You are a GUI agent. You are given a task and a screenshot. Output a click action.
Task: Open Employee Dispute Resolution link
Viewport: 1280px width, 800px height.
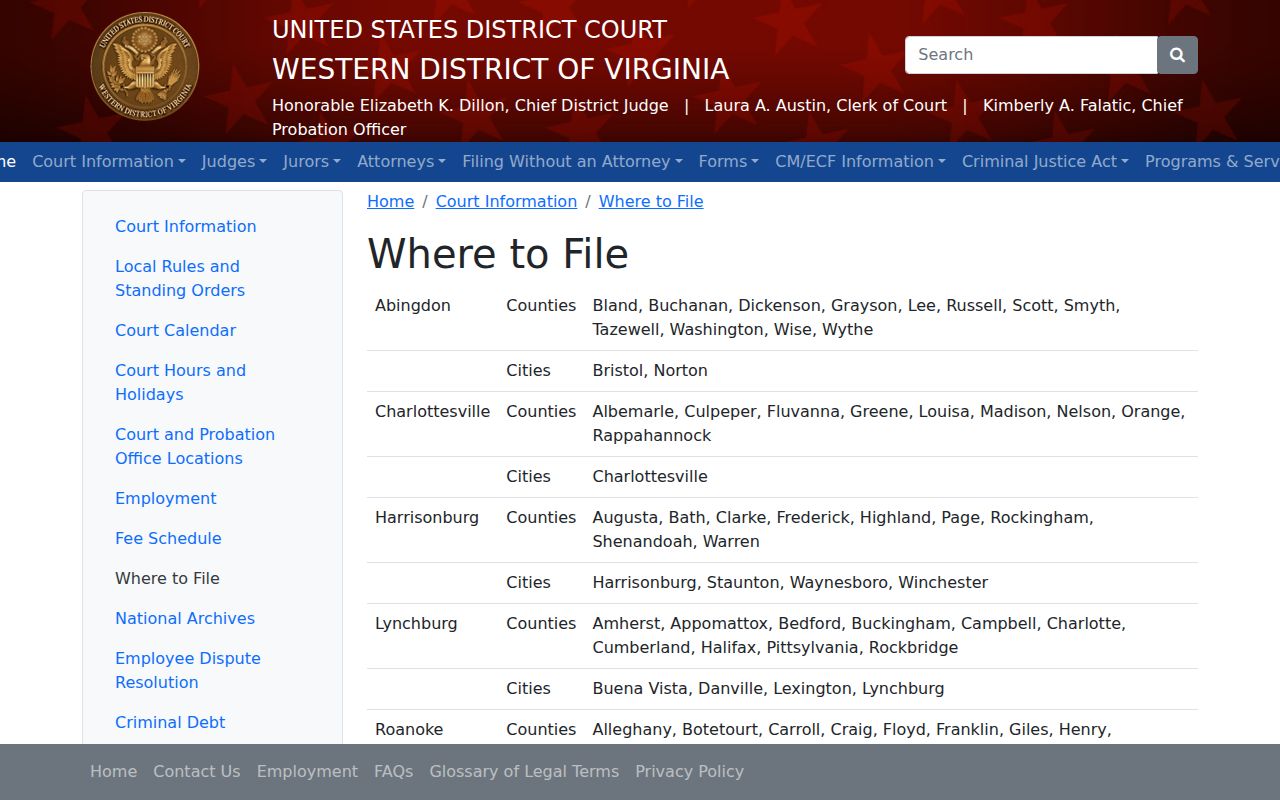(188, 670)
